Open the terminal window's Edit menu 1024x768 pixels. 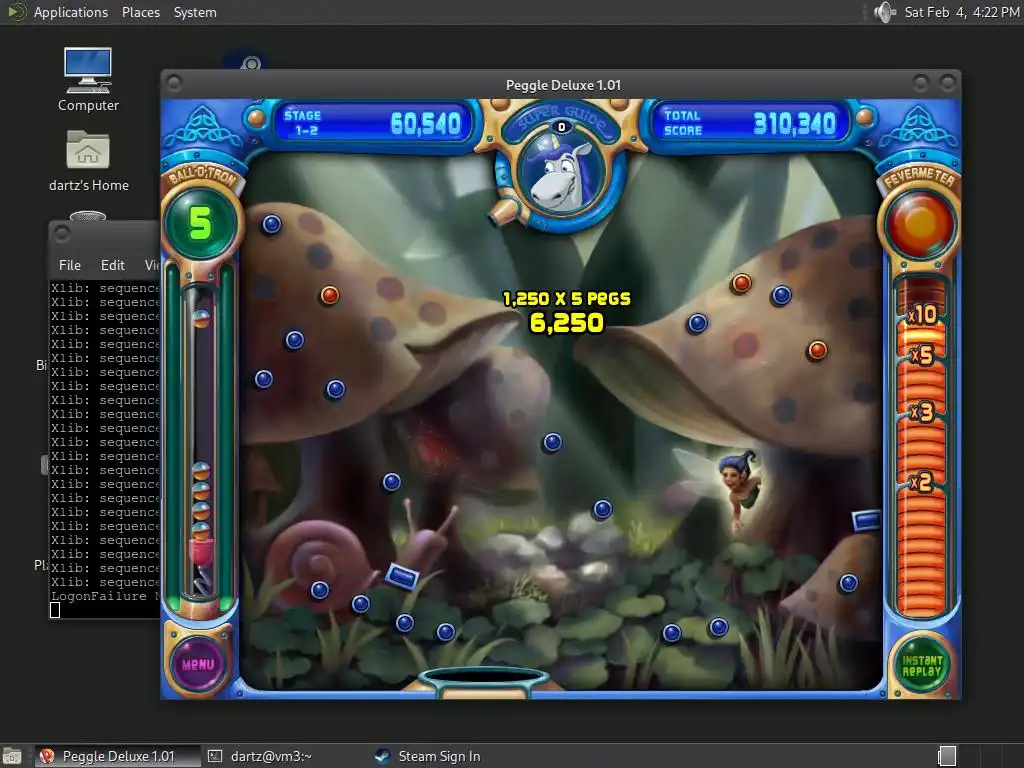[x=112, y=265]
